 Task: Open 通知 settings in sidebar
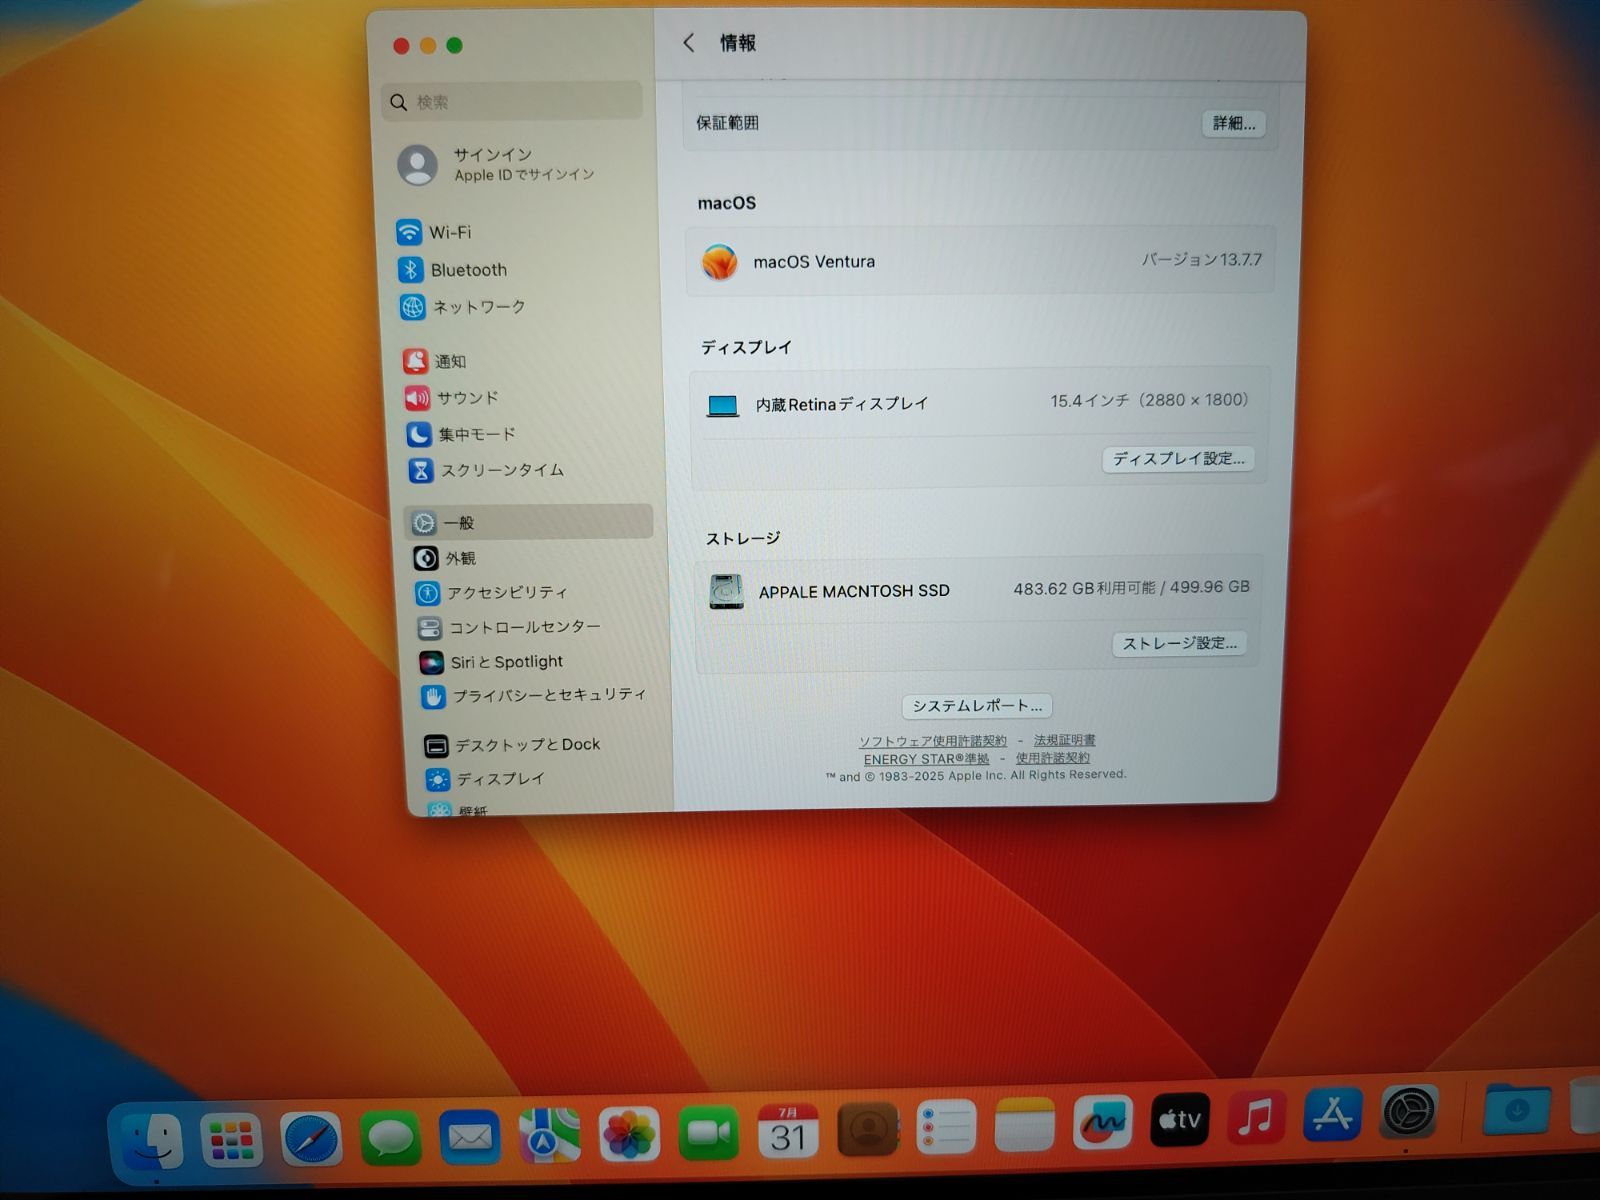434,361
